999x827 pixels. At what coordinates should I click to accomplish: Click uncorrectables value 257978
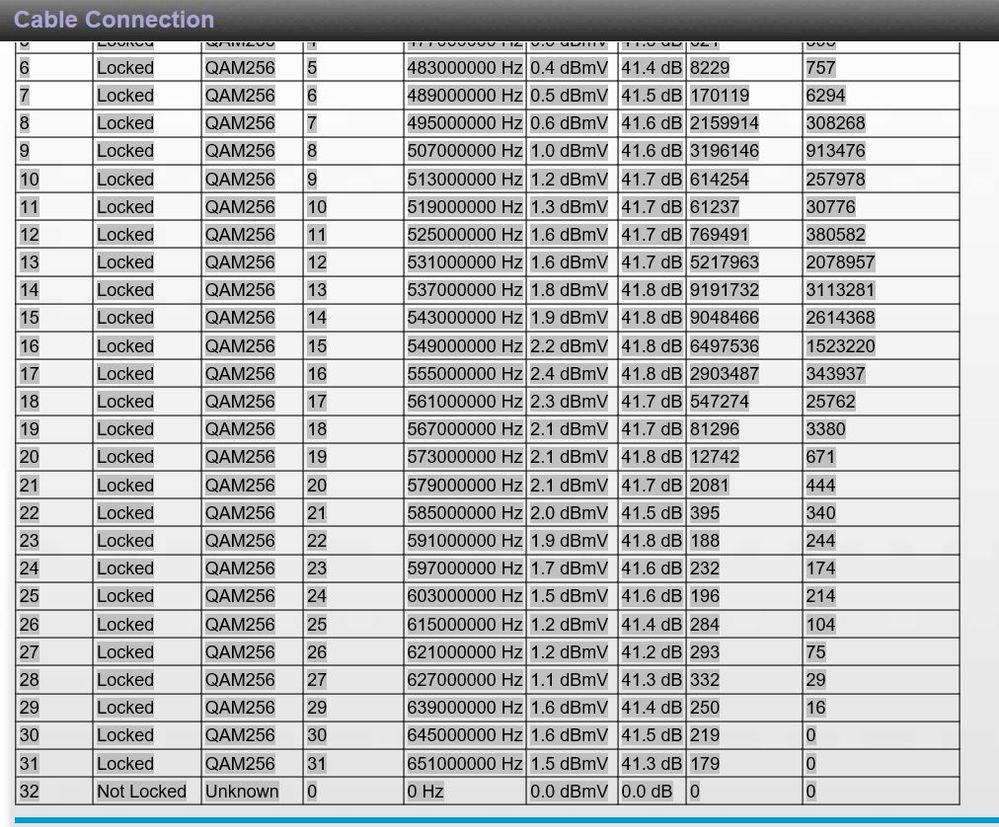click(x=835, y=179)
